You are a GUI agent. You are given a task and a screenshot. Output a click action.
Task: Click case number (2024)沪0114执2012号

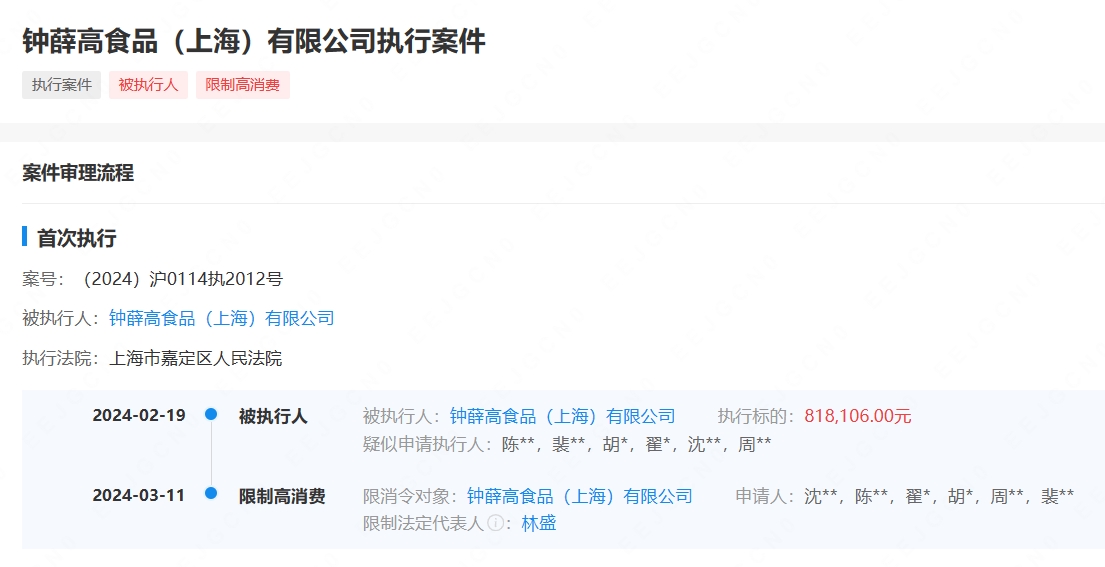(182, 279)
